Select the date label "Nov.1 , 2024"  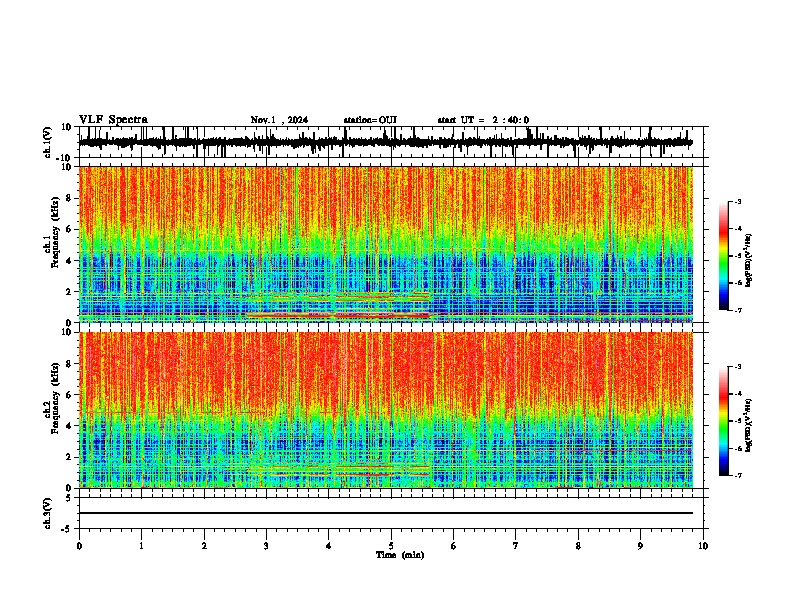279,120
